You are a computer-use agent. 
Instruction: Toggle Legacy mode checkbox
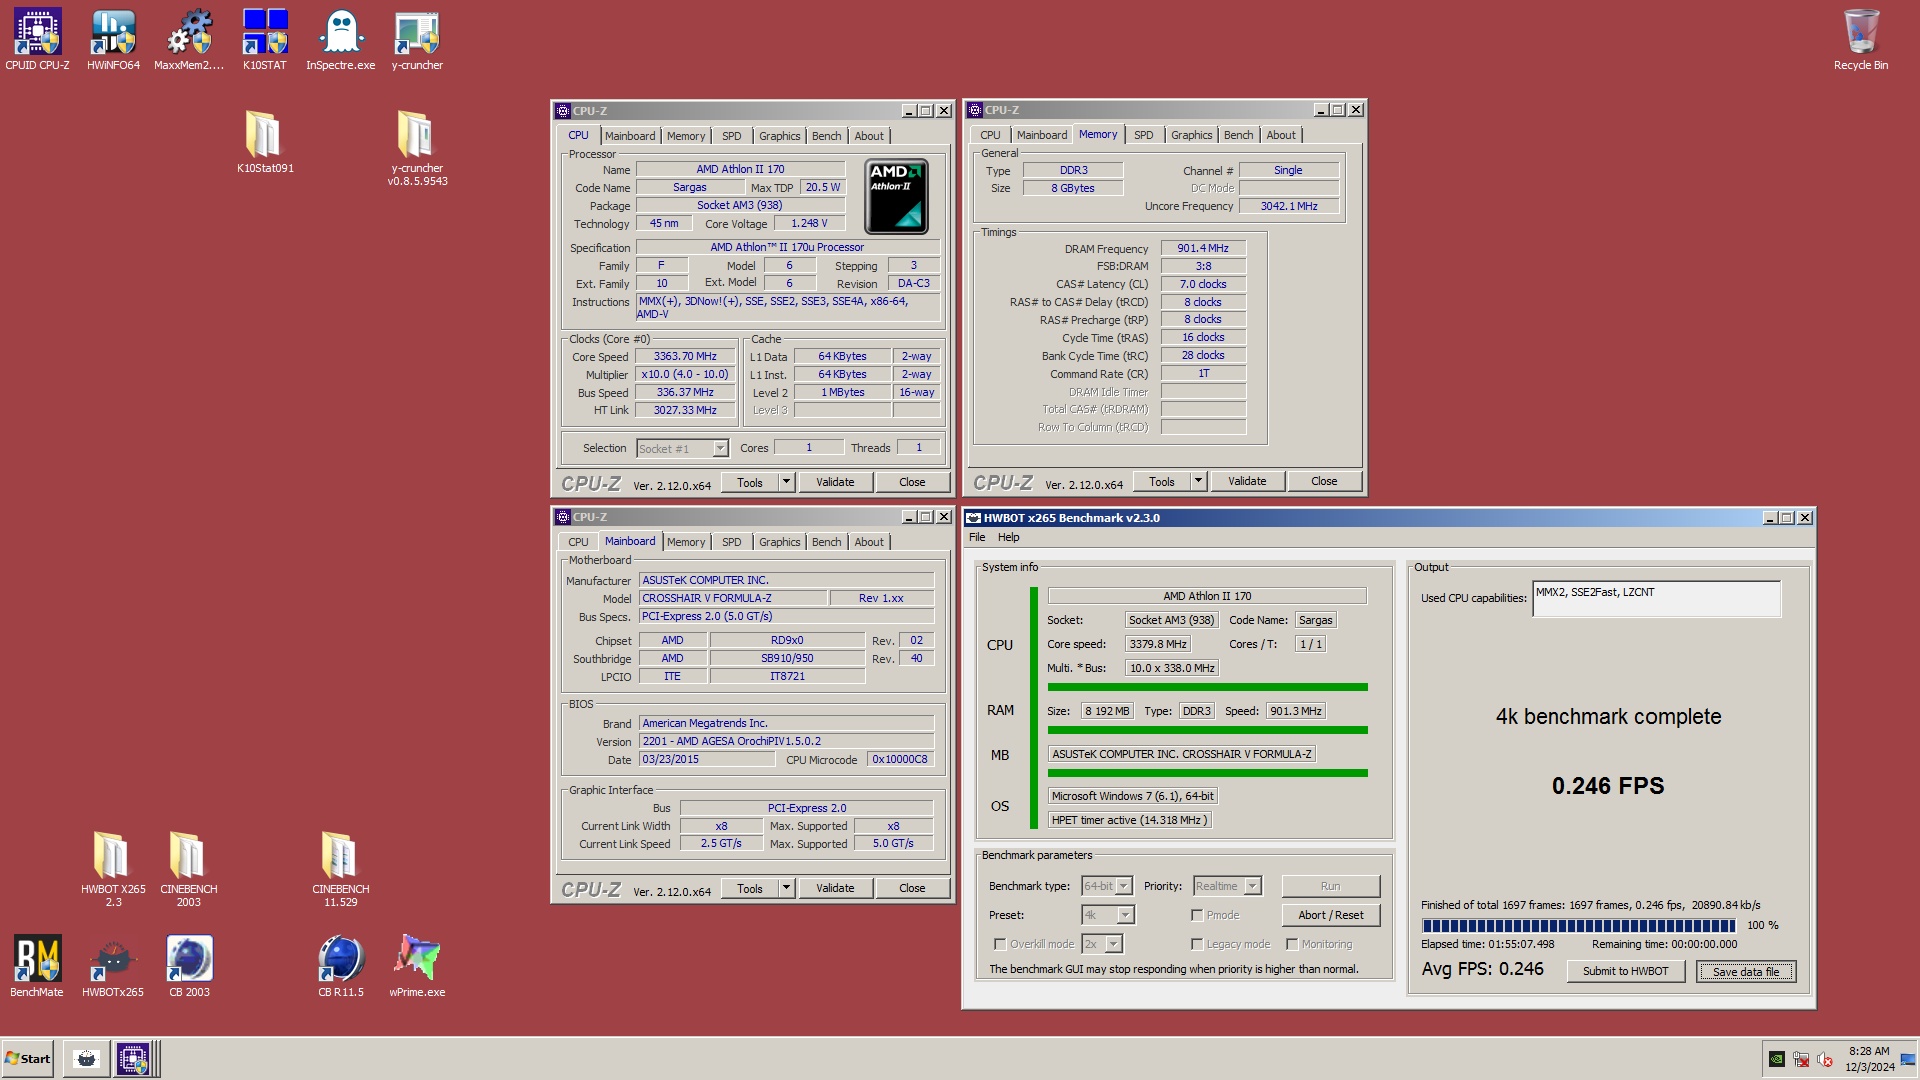1197,944
